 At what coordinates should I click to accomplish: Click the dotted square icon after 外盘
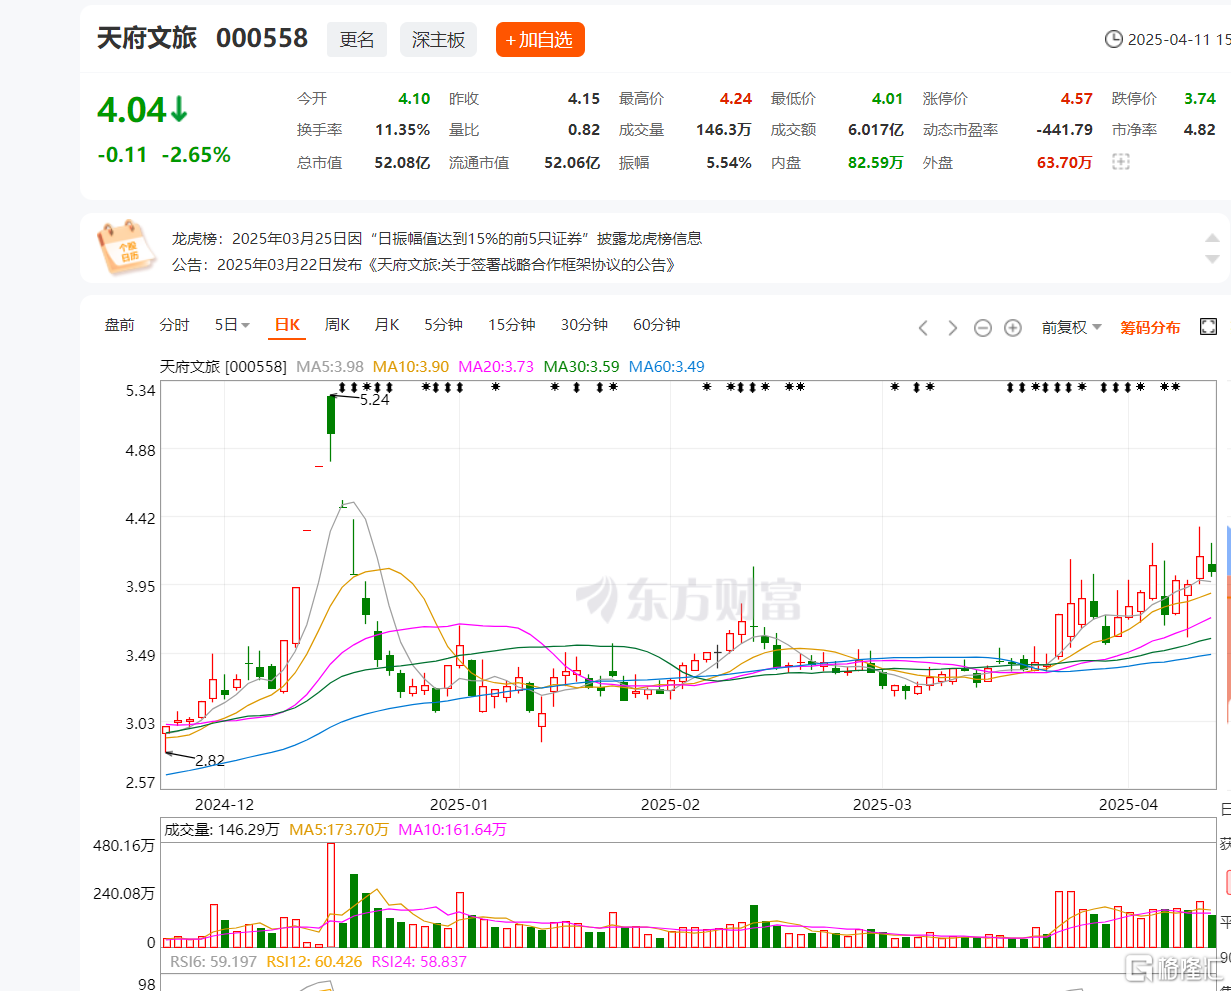point(1121,162)
